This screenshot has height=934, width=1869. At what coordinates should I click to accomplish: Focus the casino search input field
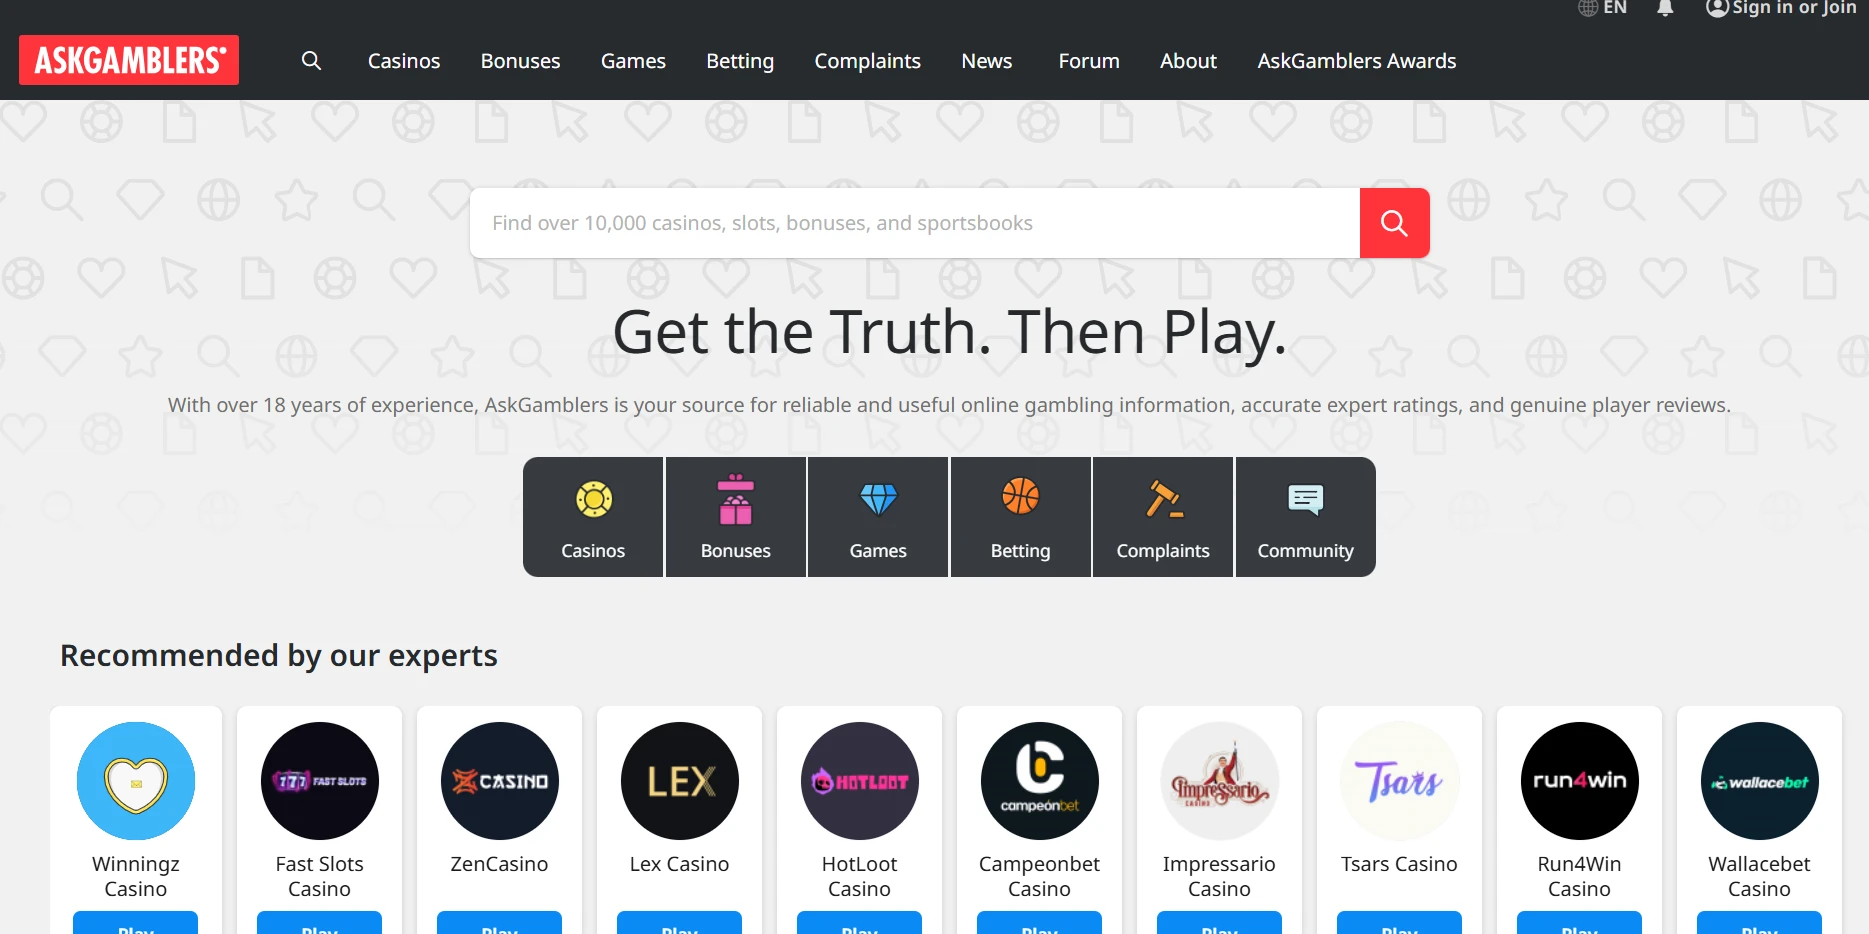pos(915,223)
